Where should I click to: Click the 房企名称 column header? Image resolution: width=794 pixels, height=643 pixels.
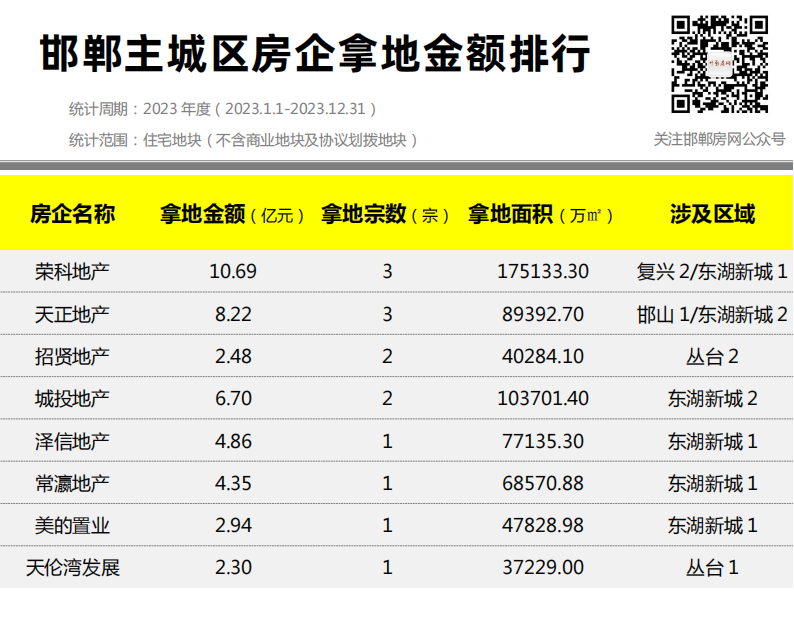pyautogui.click(x=72, y=214)
